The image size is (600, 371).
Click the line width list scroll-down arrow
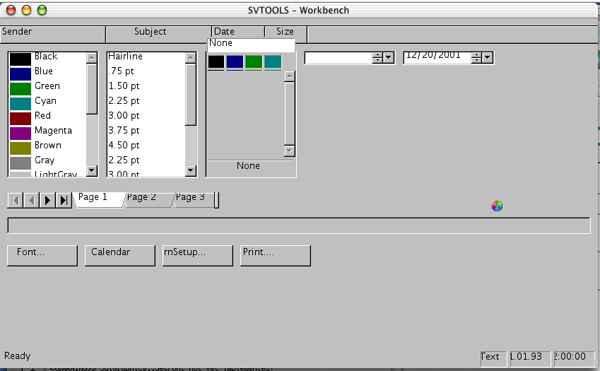190,170
